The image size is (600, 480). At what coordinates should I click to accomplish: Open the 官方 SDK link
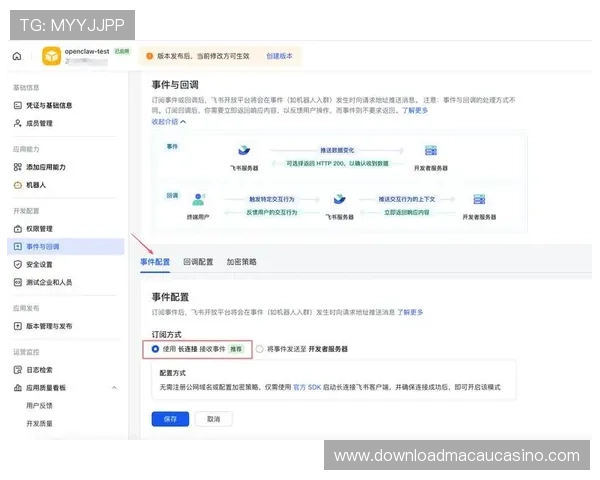coord(307,387)
